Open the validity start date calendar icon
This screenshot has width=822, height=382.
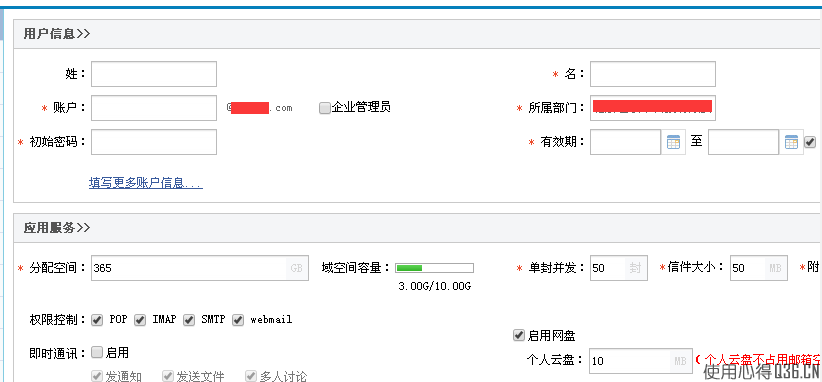[673, 142]
